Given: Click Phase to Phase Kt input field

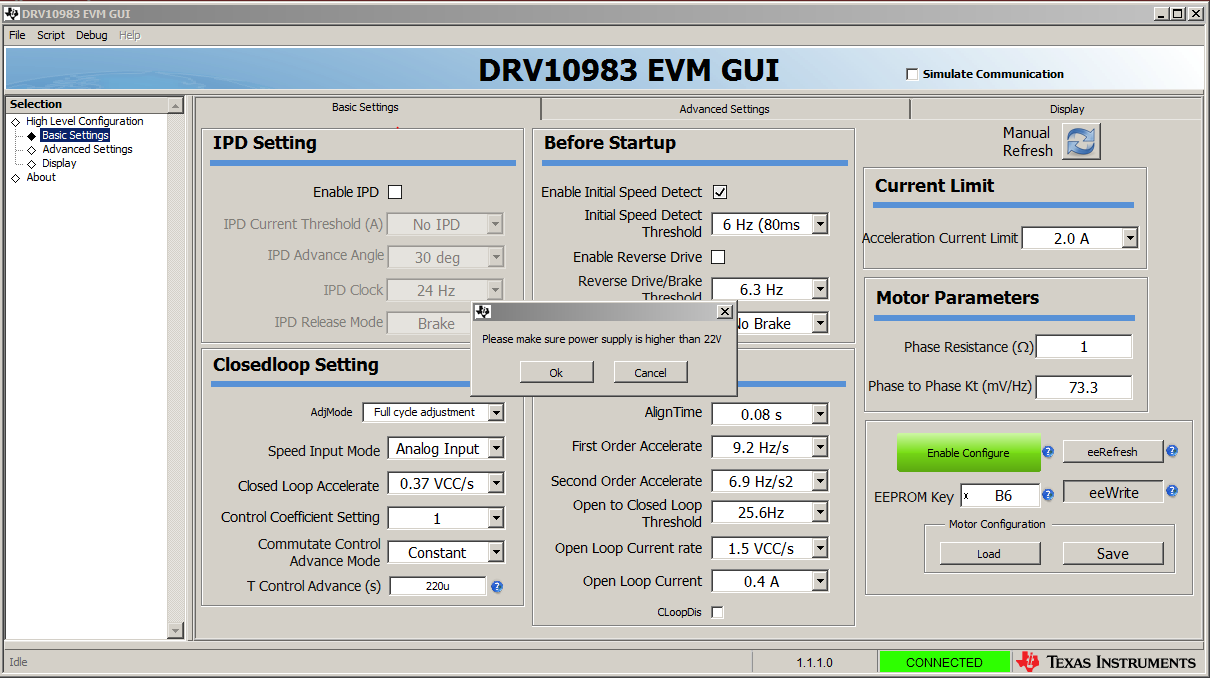Looking at the screenshot, I should 1084,387.
